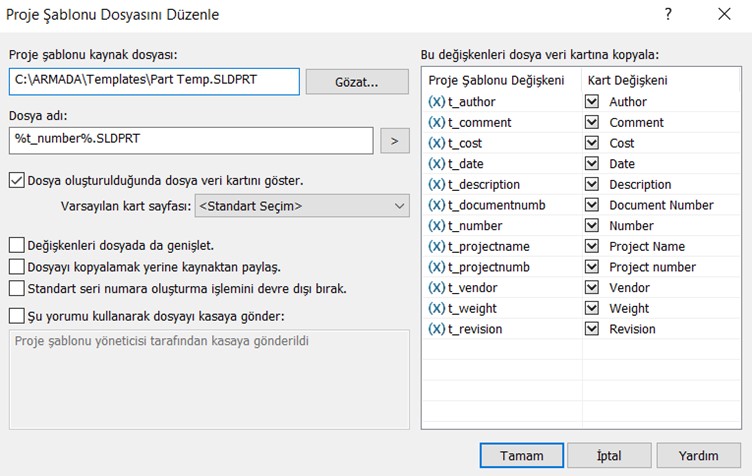752x476 pixels.
Task: Click into the 'Dosya adı' input field
Action: pos(190,141)
